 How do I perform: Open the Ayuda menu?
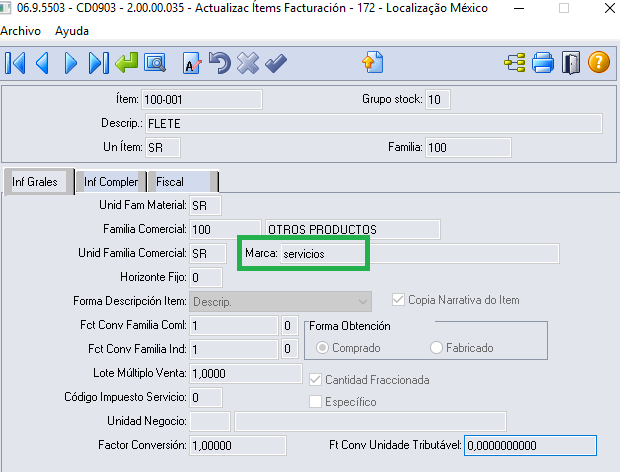(72, 31)
